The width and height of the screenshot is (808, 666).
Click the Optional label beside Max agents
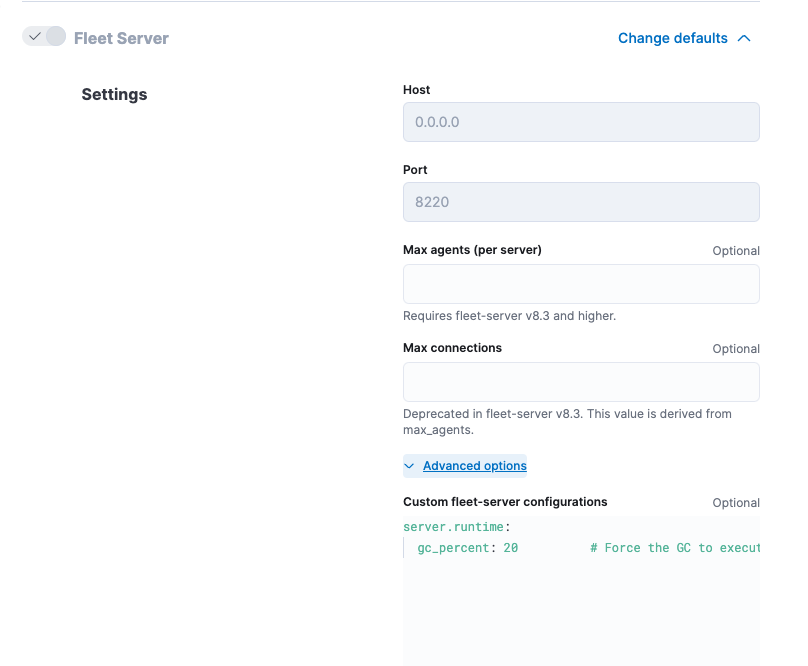(x=736, y=251)
